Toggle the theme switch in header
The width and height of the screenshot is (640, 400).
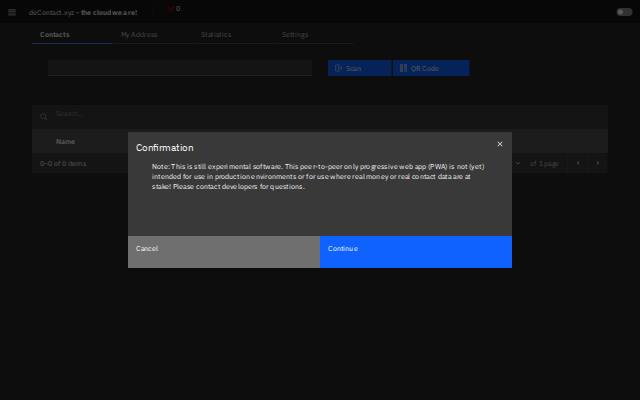(x=624, y=12)
